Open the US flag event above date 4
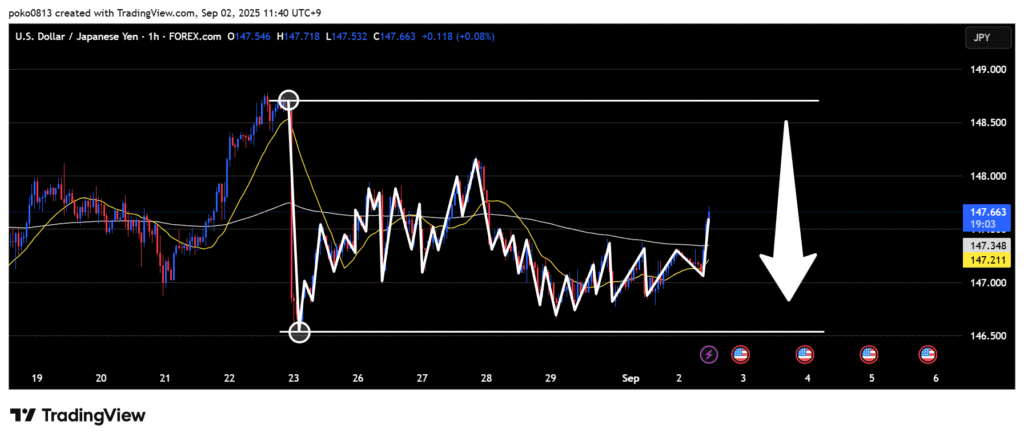The image size is (1024, 441). pyautogui.click(x=805, y=354)
